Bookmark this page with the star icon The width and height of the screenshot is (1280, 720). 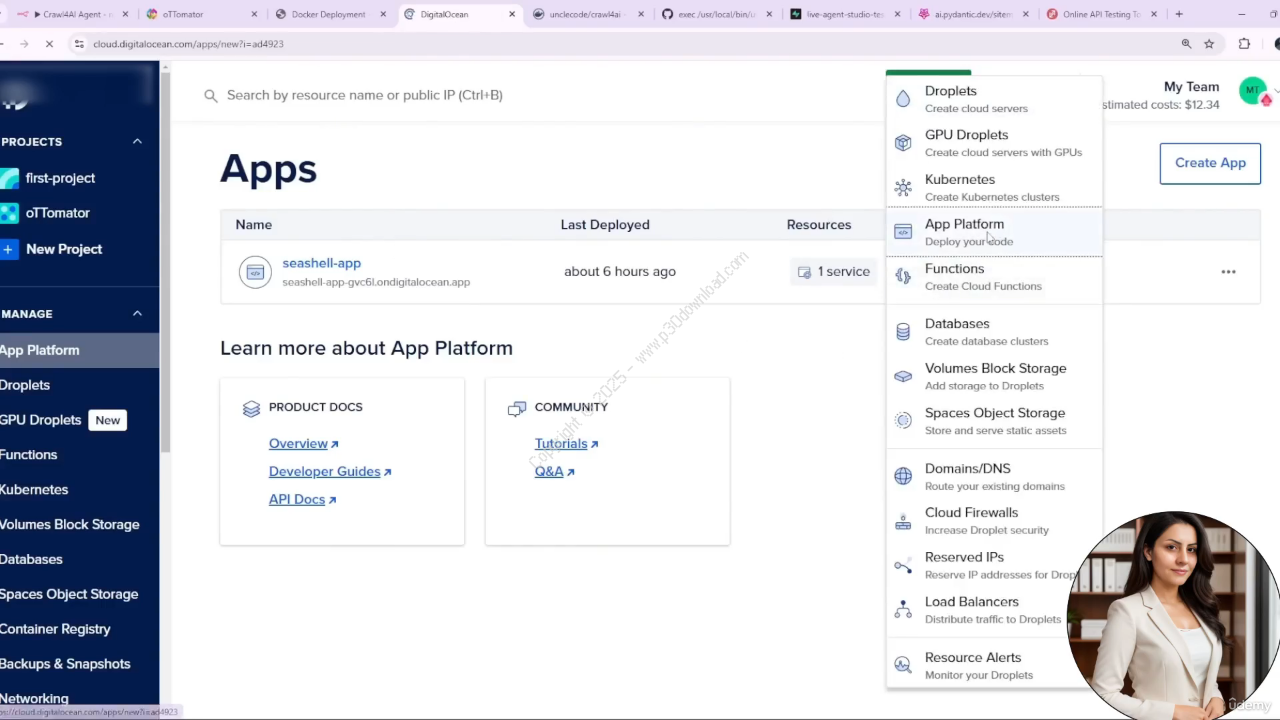point(1209,44)
